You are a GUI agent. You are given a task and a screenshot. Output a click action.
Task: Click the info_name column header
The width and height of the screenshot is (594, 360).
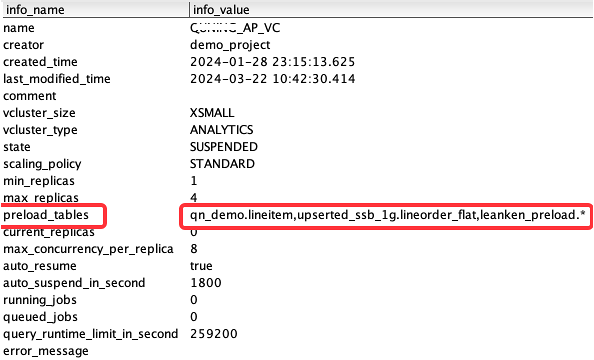tap(35, 9)
